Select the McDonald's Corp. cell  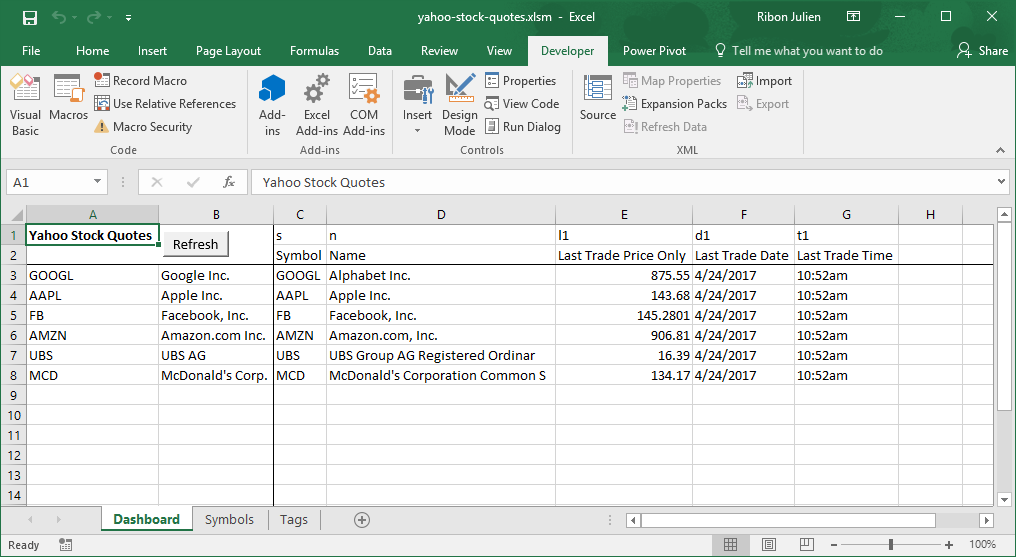(x=216, y=376)
